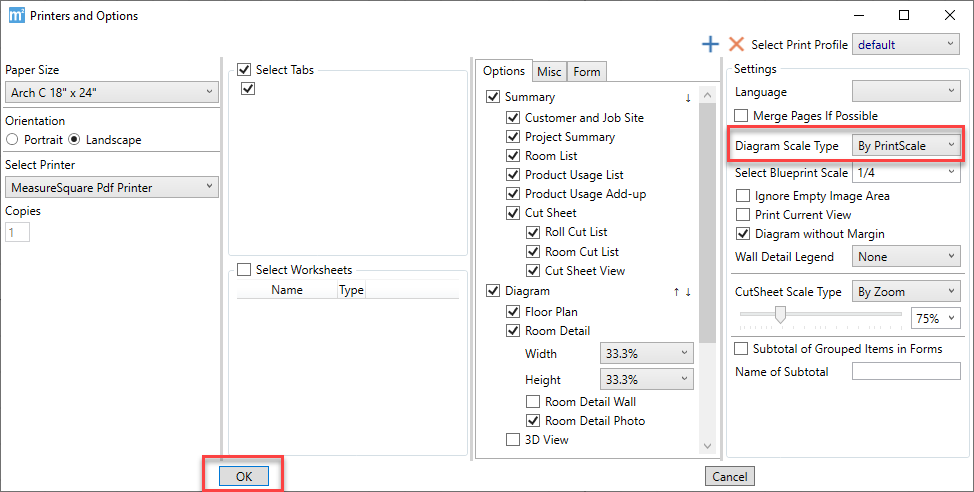Click the blue plus add profile icon
This screenshot has width=974, height=492.
710,44
